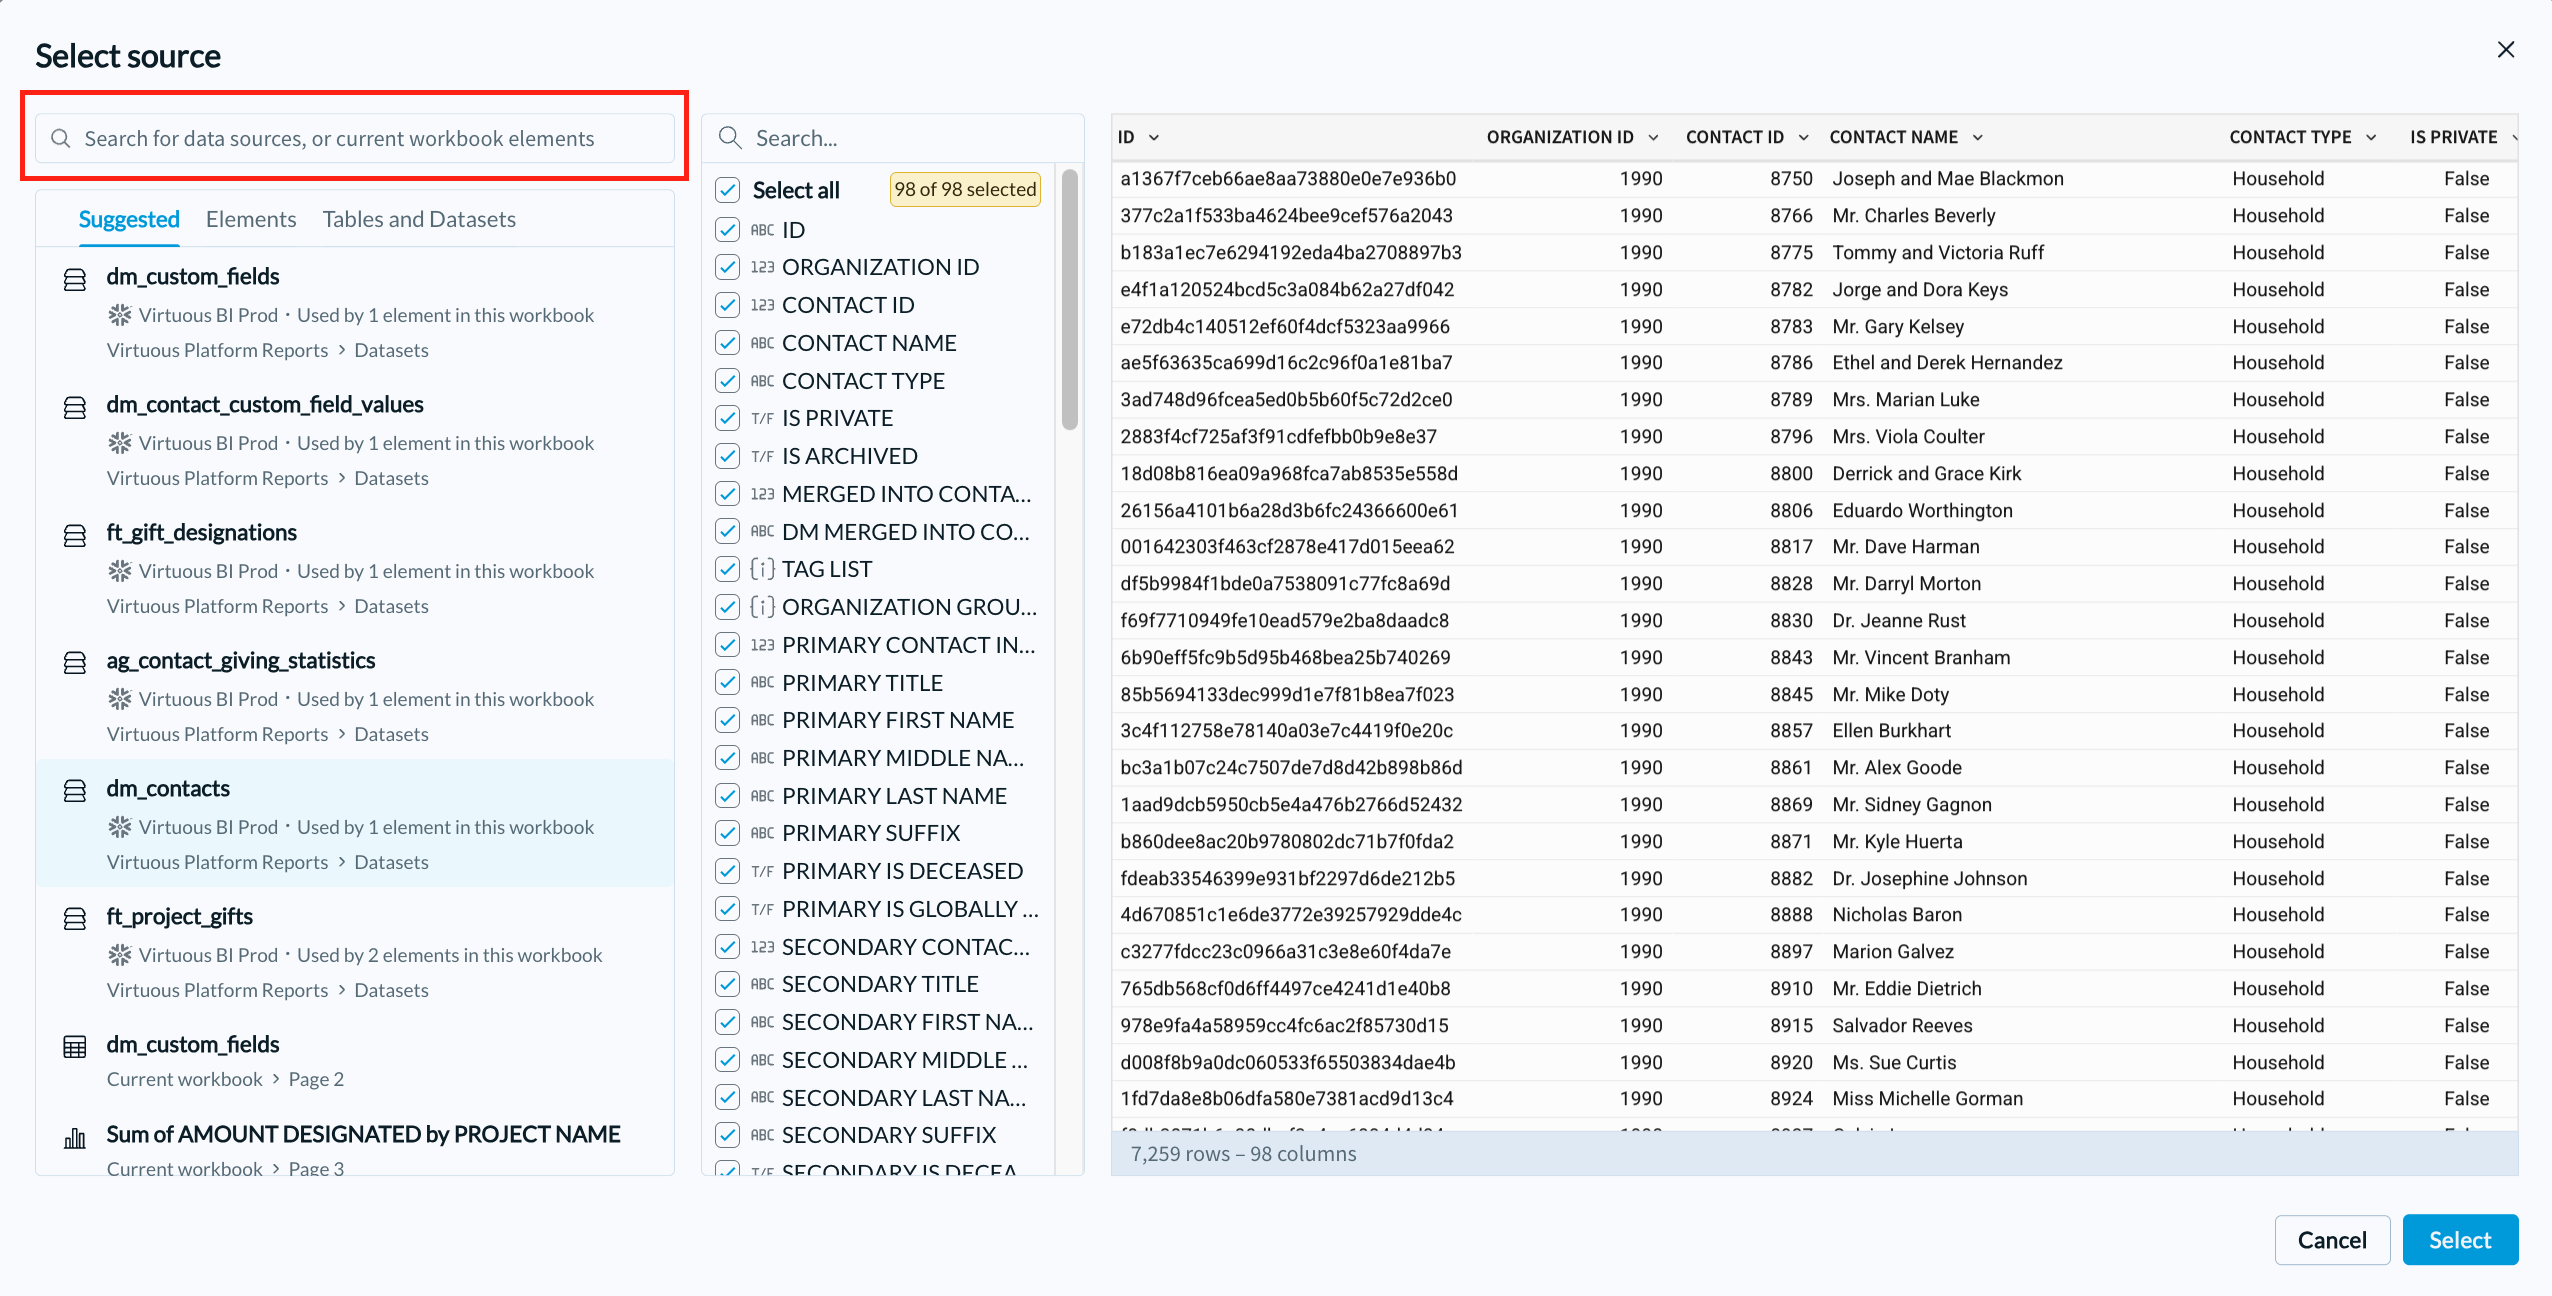
Task: Click the ABC type icon next to SECONDARY SUFFIX
Action: tap(762, 1135)
